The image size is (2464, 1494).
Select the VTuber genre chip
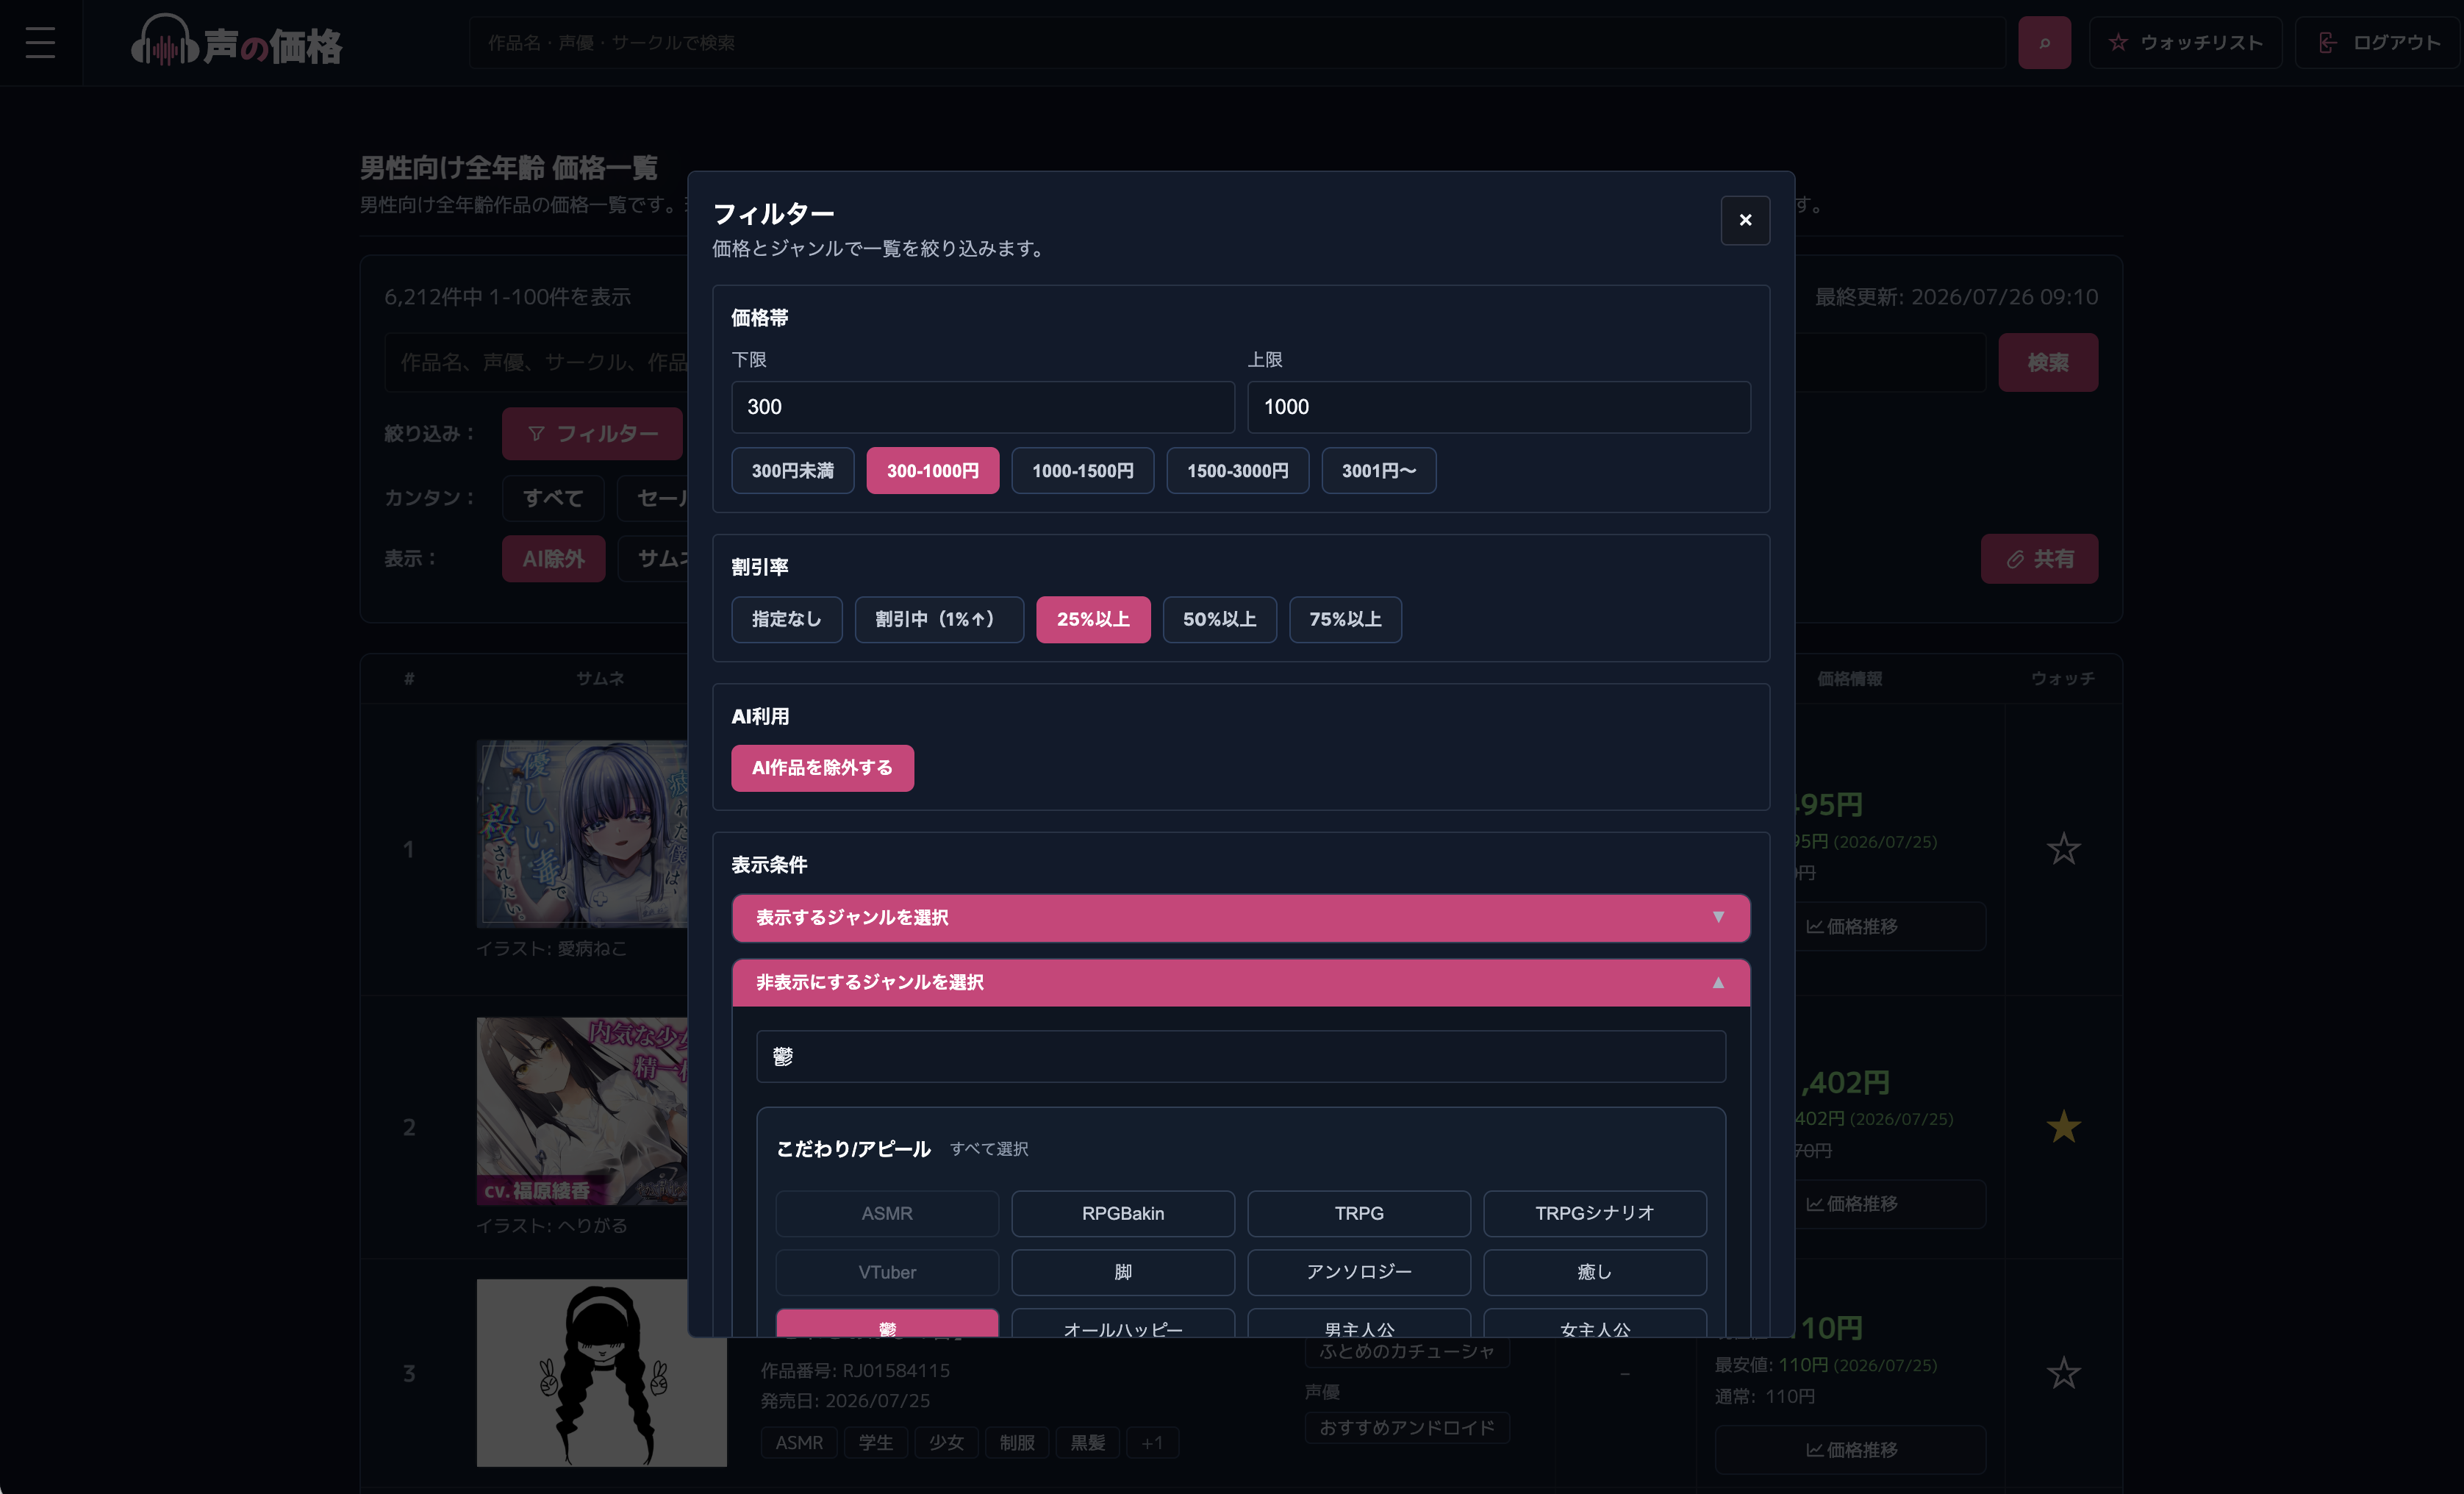[x=887, y=1272]
